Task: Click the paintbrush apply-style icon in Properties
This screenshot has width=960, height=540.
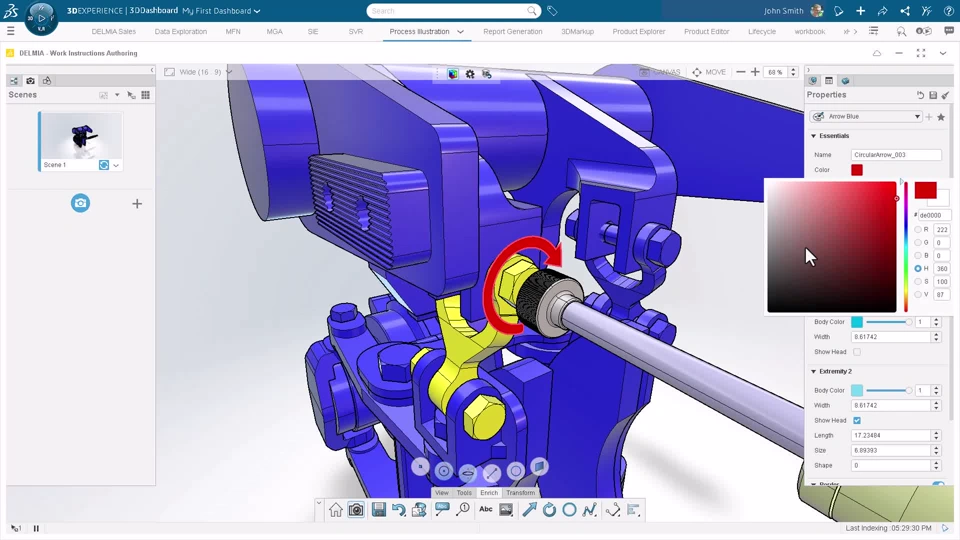Action: click(x=945, y=95)
